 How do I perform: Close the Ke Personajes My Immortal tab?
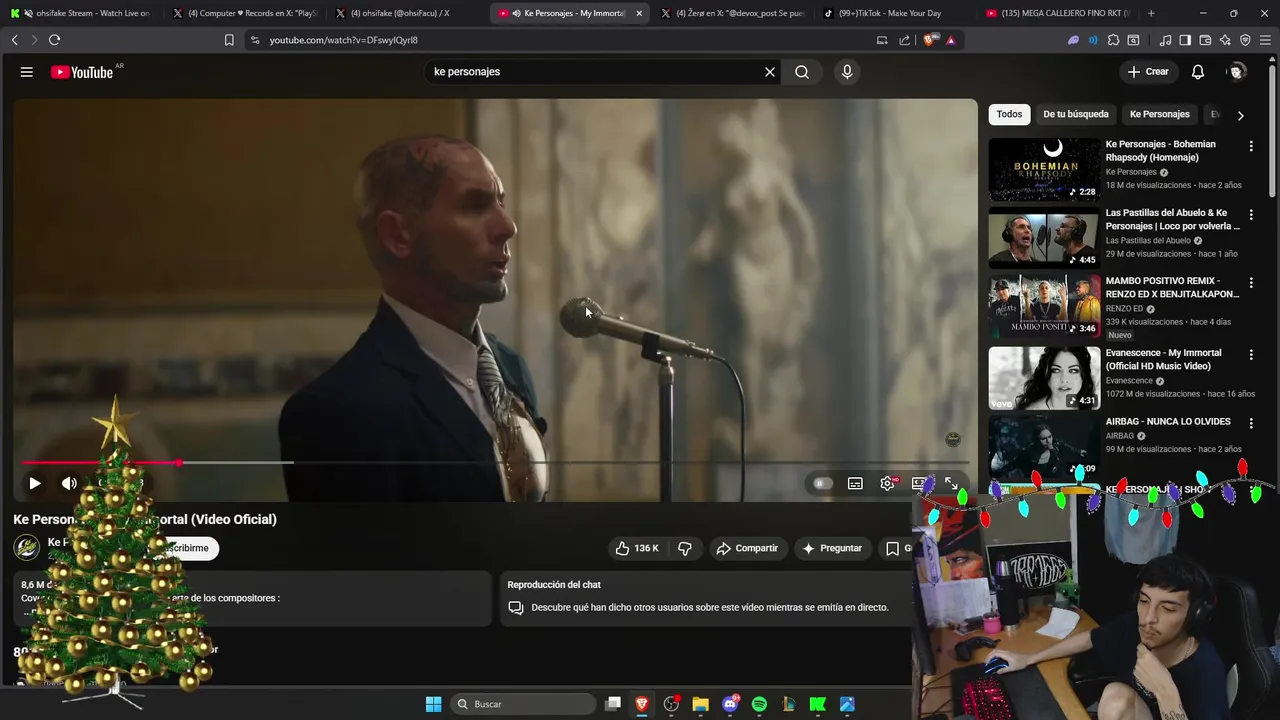[639, 13]
